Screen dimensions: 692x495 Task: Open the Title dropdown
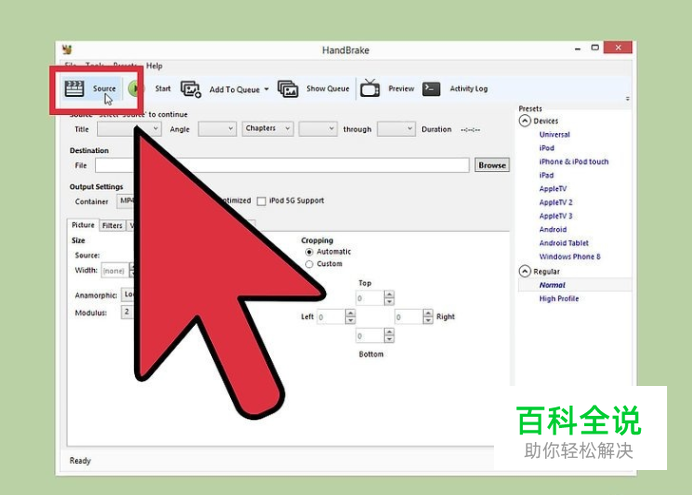coord(129,129)
